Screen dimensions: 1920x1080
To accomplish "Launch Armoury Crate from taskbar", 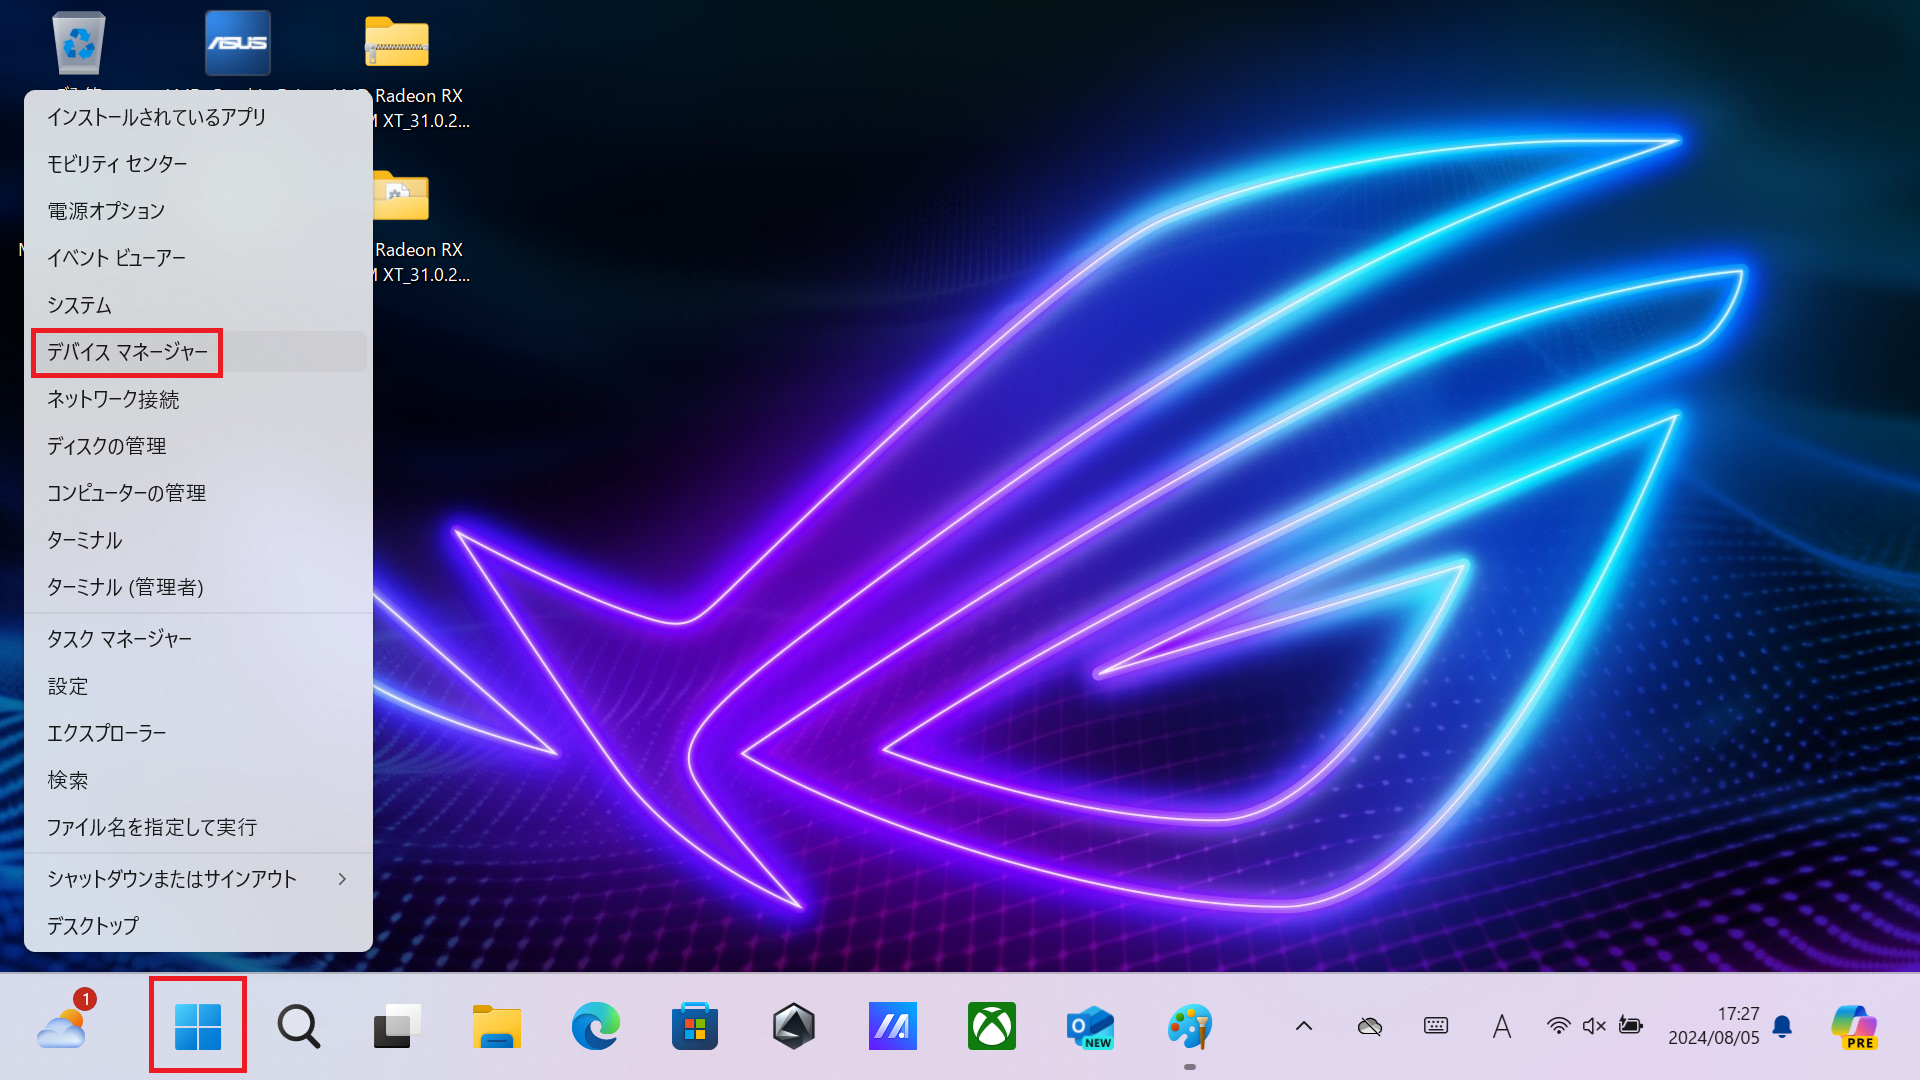I will pyautogui.click(x=794, y=1026).
